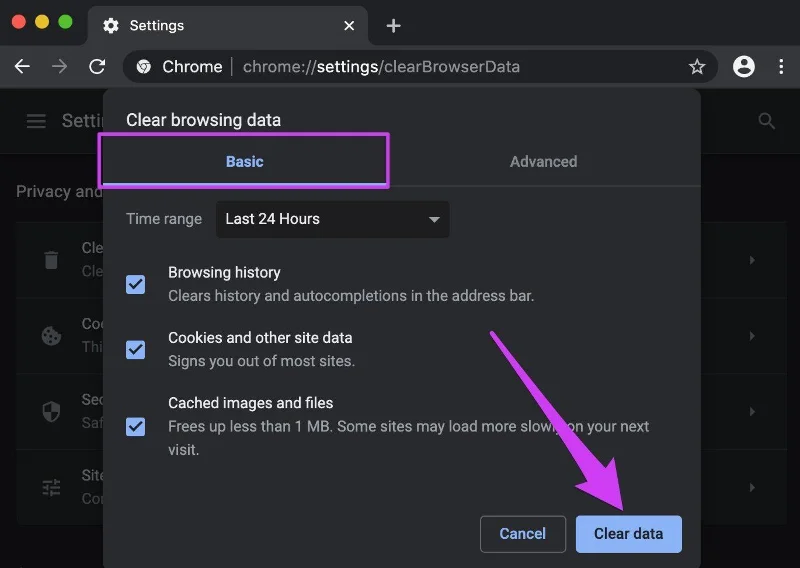This screenshot has width=800, height=568.
Task: Click 'Clears history and autocompletions' description
Action: coord(351,295)
